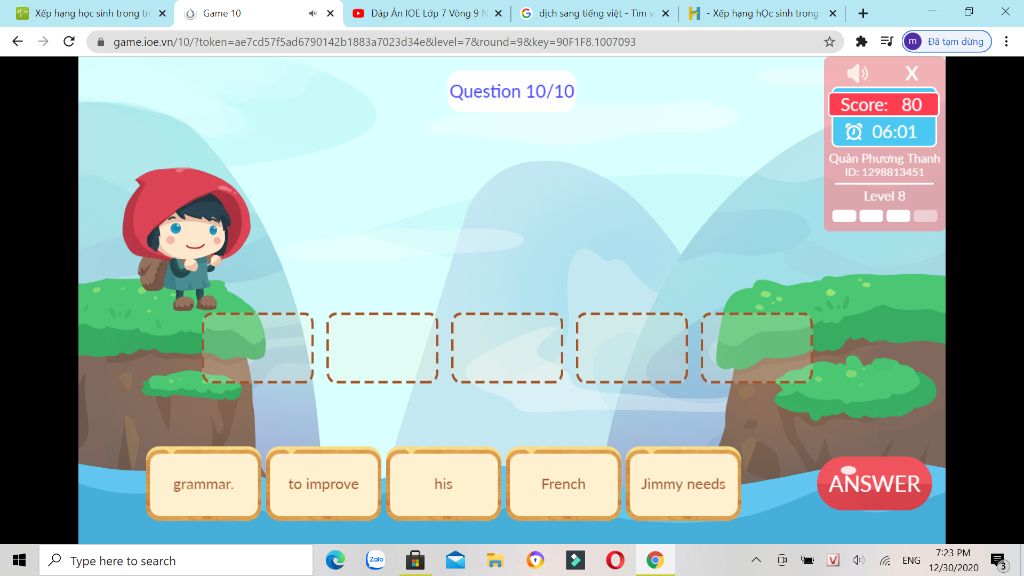Image resolution: width=1024 pixels, height=576 pixels.
Task: Open Google Chrome from the taskbar
Action: click(655, 560)
